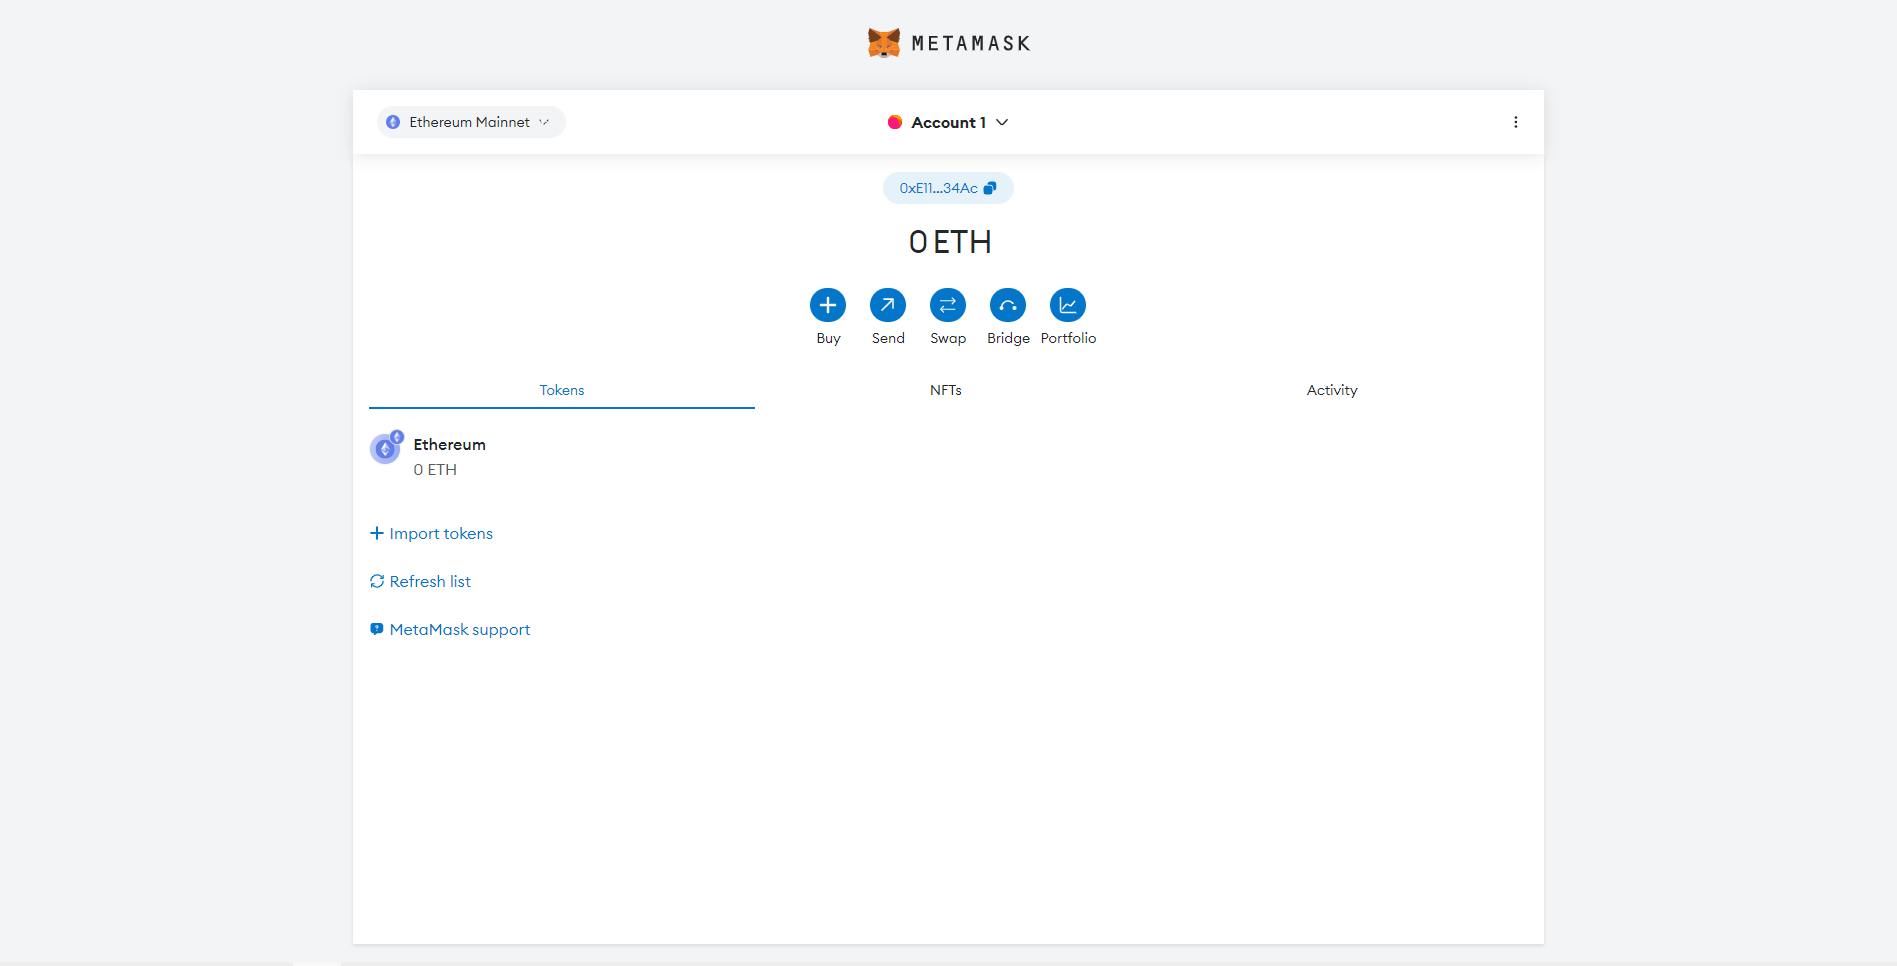Click the Buy plus icon
The image size is (1897, 966).
pos(828,305)
